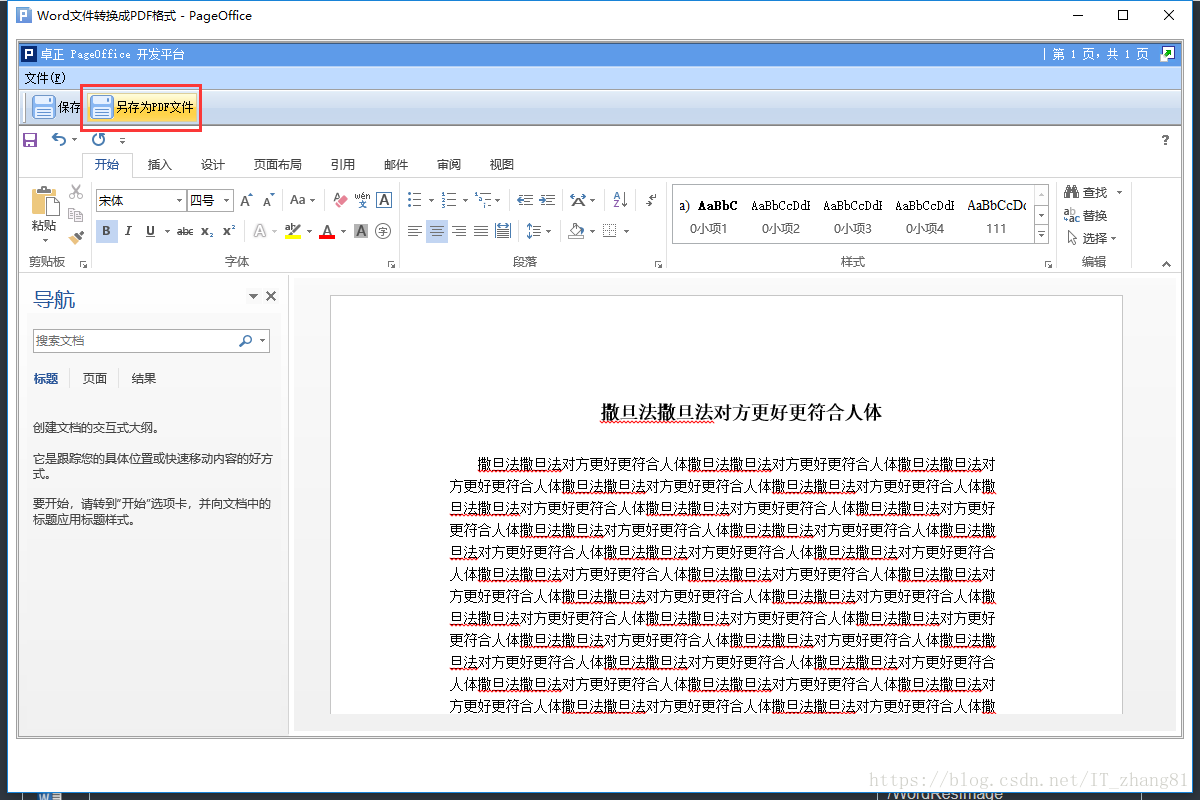Close the navigation pane
The height and width of the screenshot is (800, 1200).
[271, 297]
